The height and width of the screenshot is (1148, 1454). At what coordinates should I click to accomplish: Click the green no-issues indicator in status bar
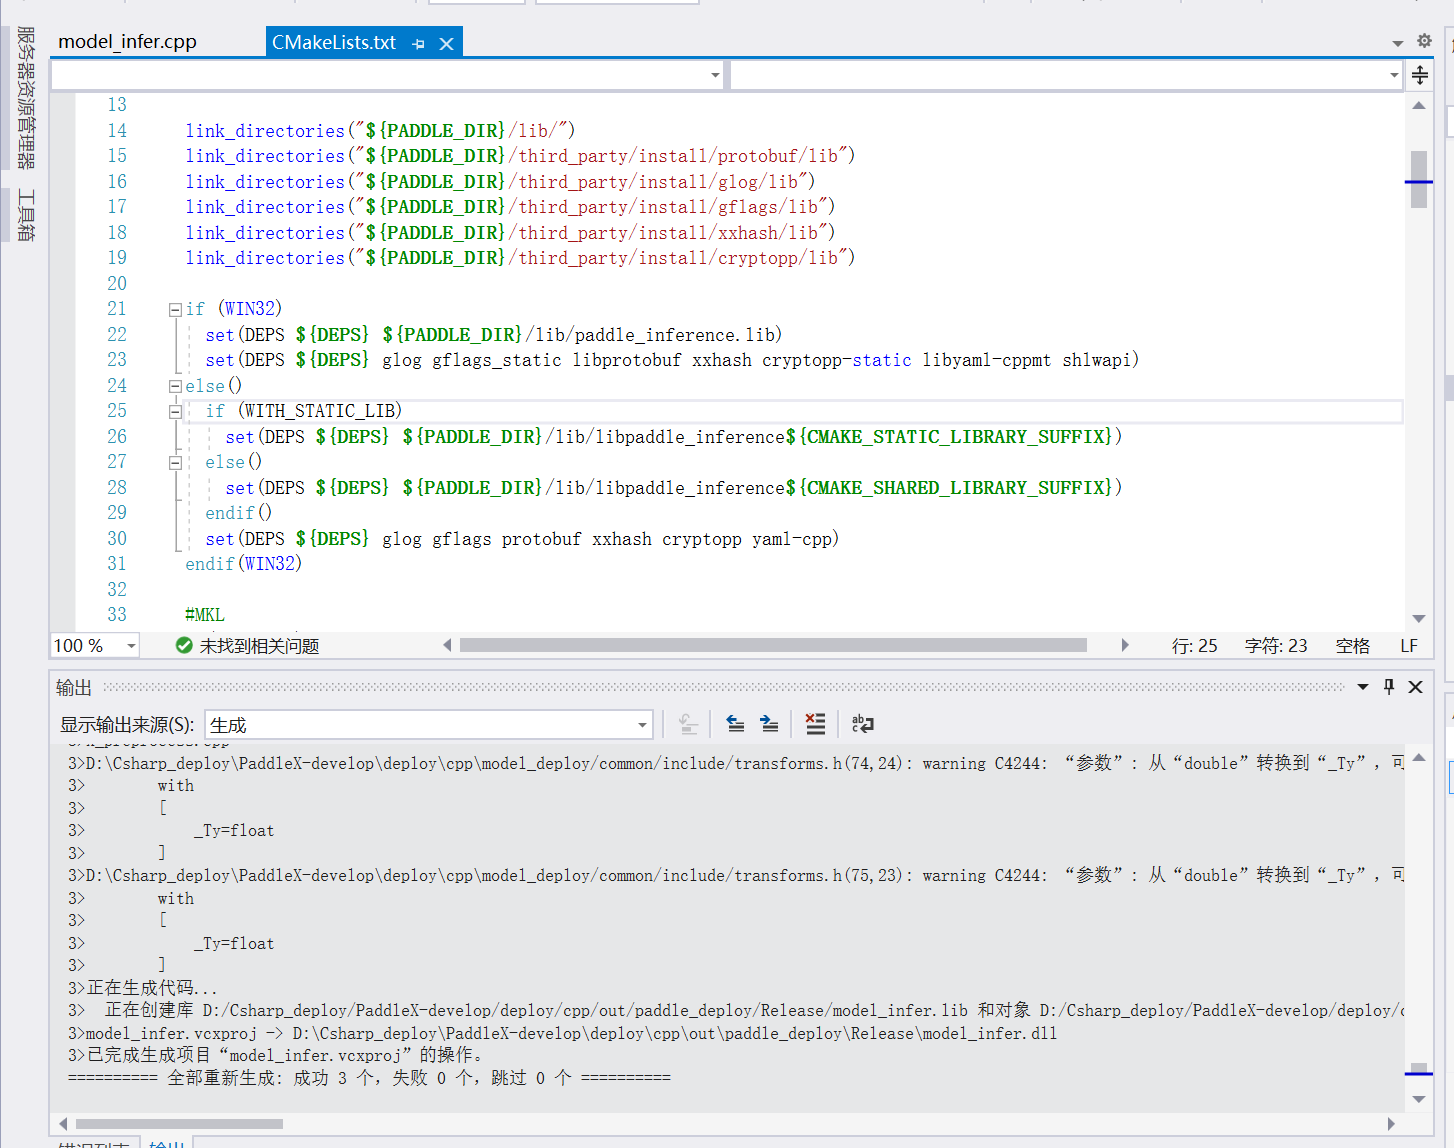[184, 645]
